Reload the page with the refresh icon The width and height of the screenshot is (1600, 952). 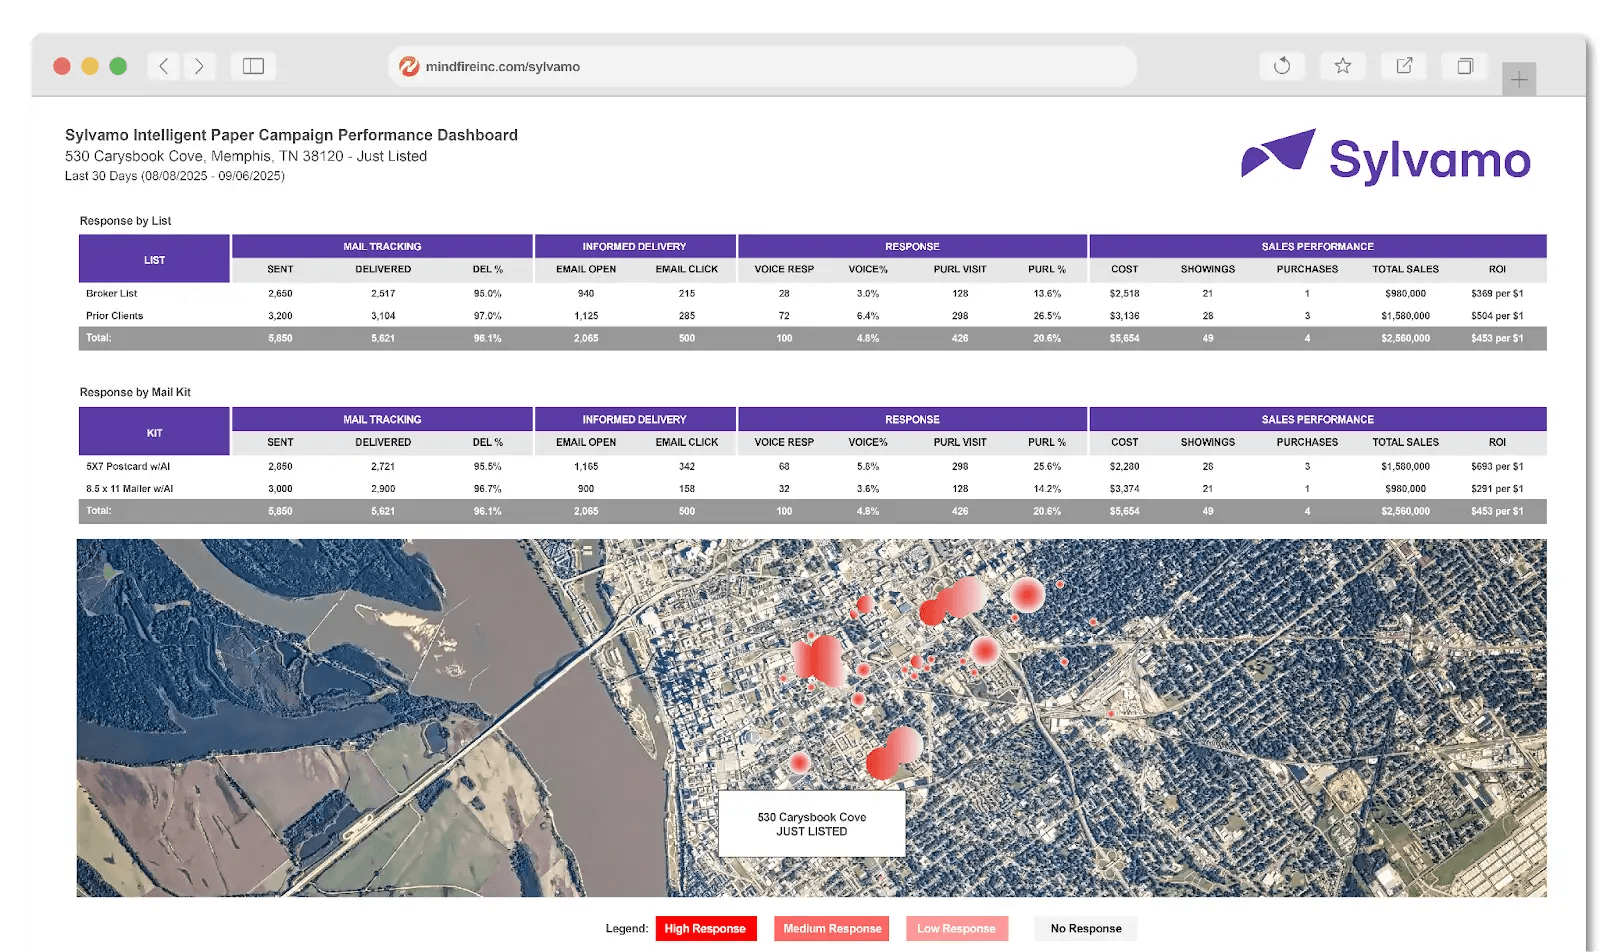point(1282,66)
